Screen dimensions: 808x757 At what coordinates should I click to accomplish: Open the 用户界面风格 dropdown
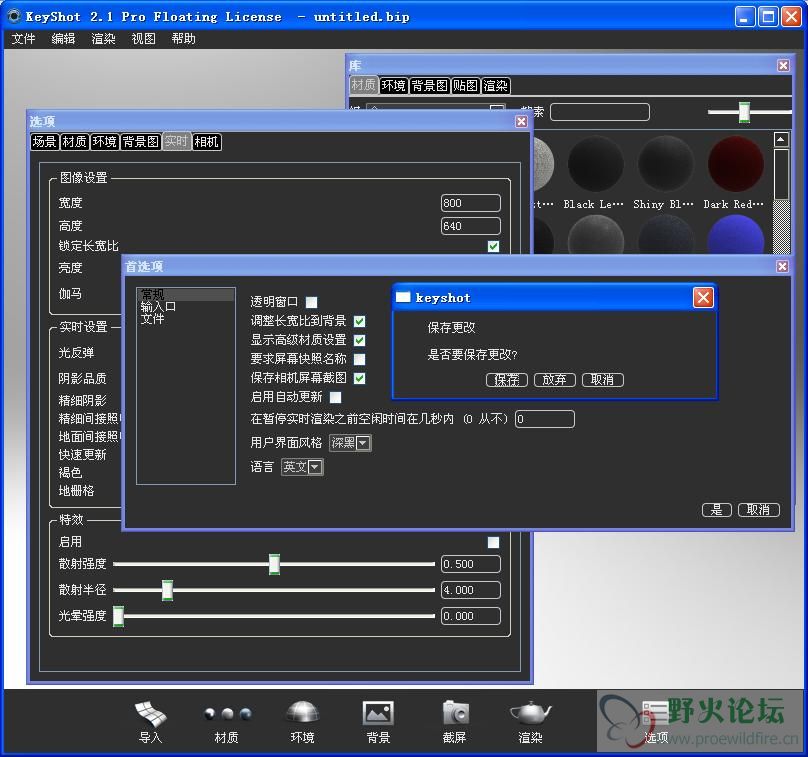point(350,443)
